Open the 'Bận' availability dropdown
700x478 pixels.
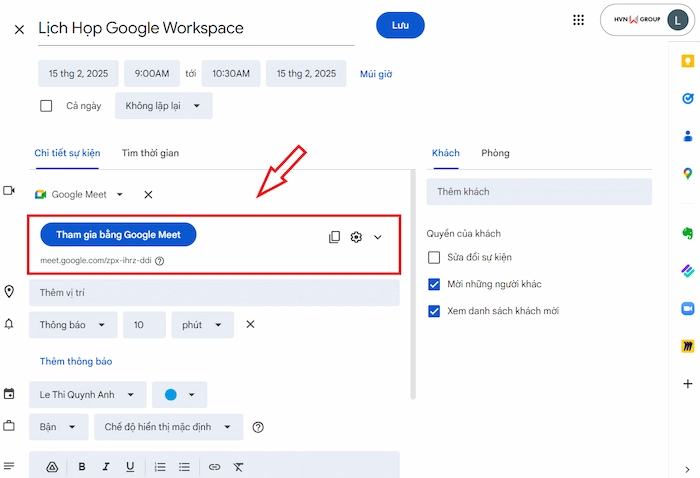point(57,427)
